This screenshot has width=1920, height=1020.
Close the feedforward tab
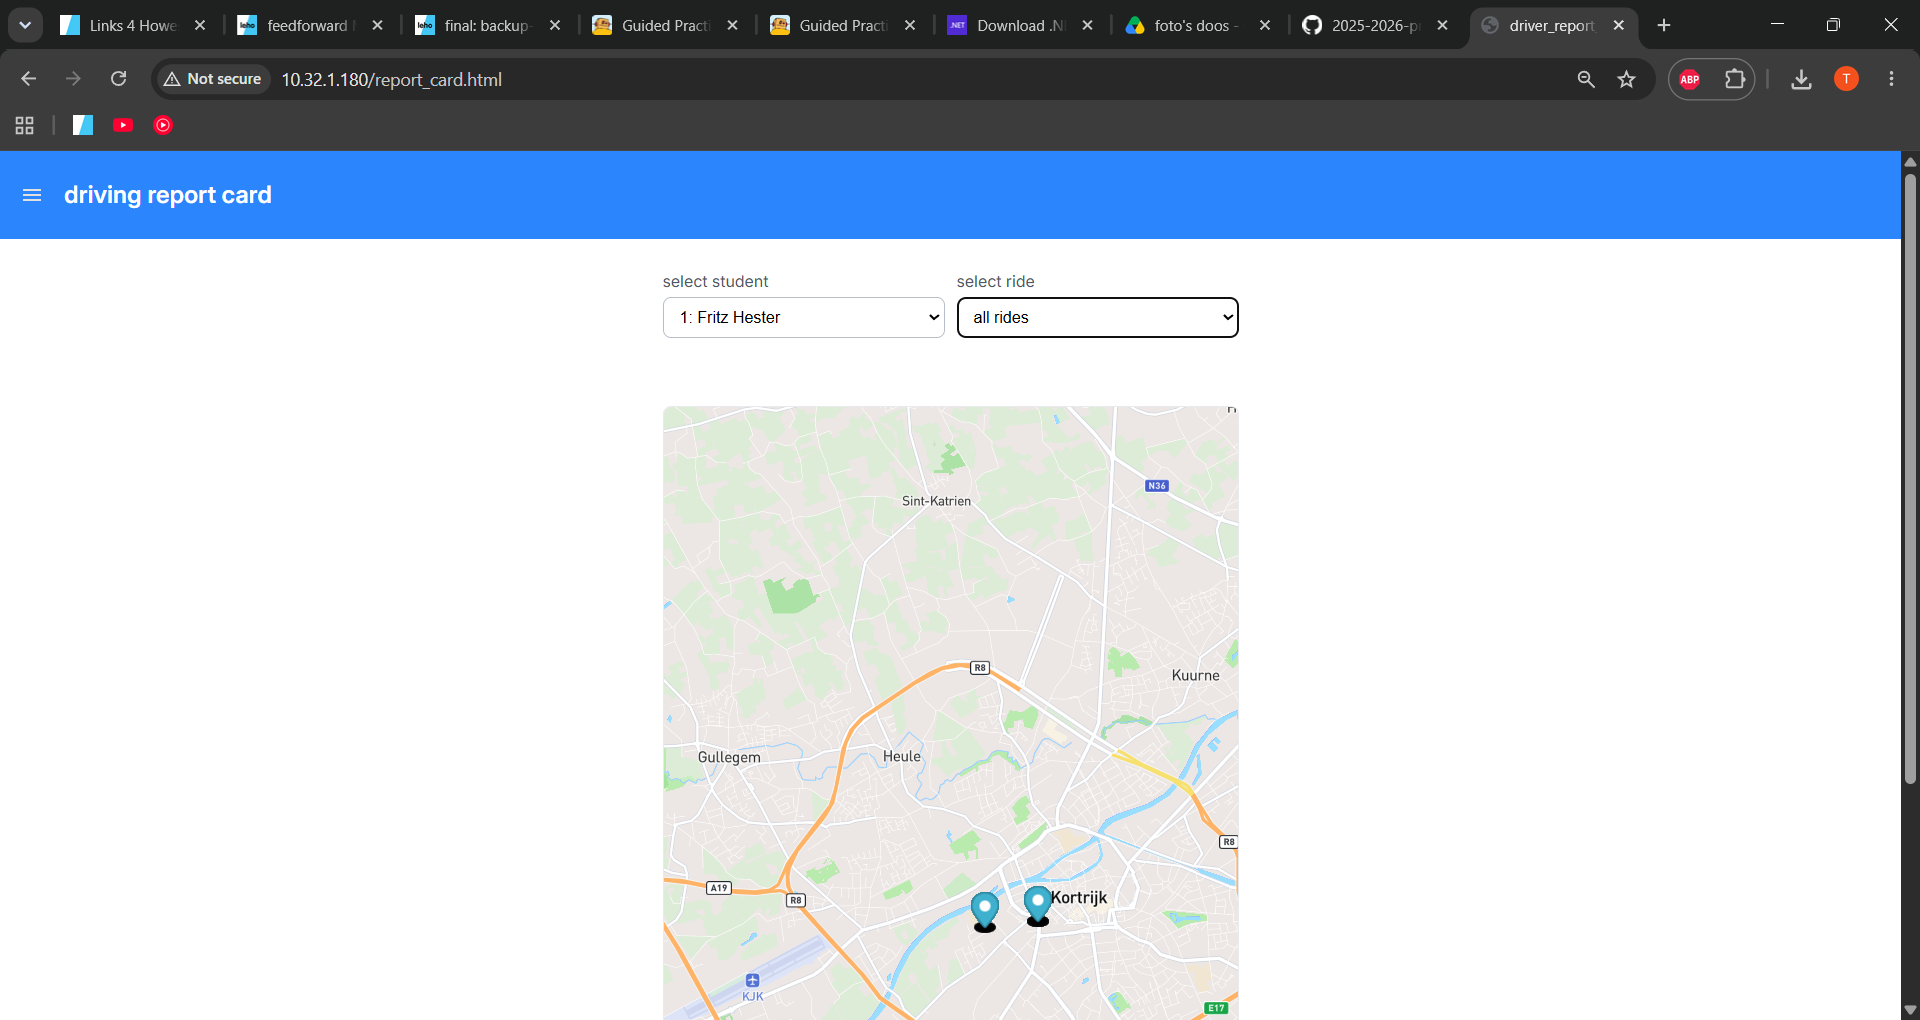(377, 26)
